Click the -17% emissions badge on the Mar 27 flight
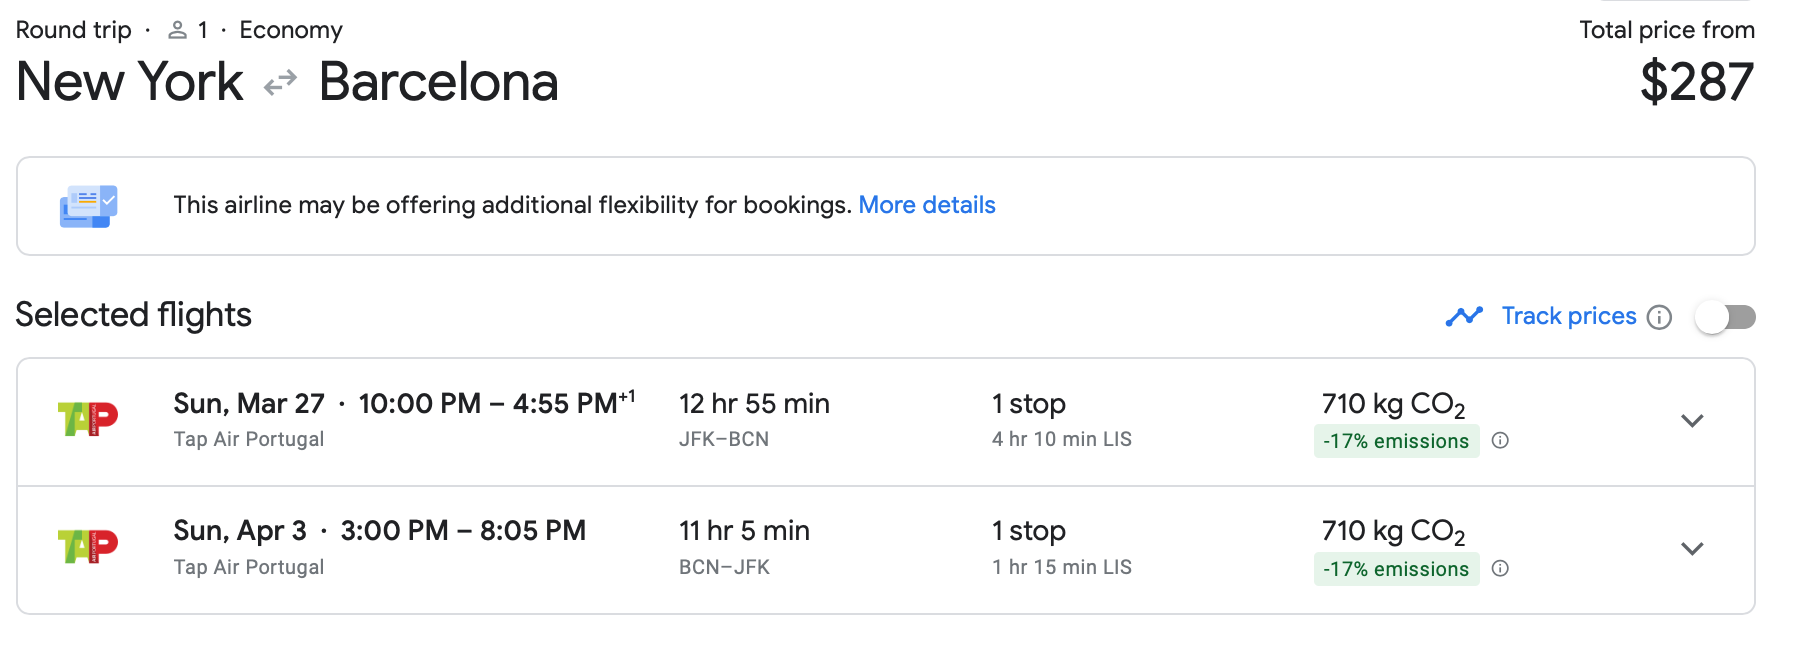Screen dimensions: 1804x650 (1396, 441)
